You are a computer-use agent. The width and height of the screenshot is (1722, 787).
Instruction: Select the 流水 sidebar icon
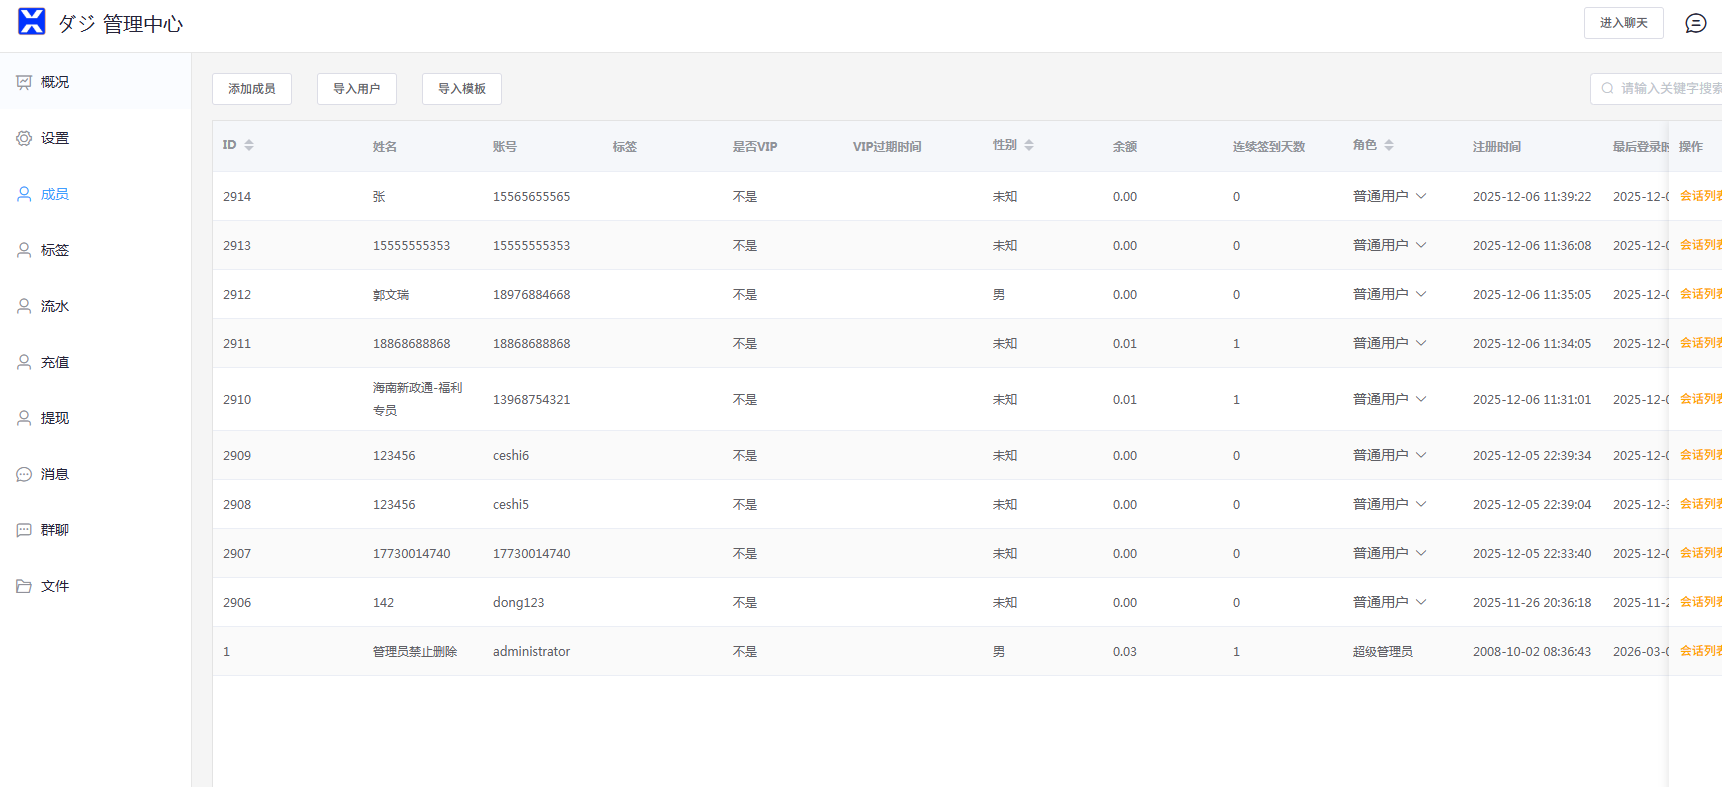24,306
